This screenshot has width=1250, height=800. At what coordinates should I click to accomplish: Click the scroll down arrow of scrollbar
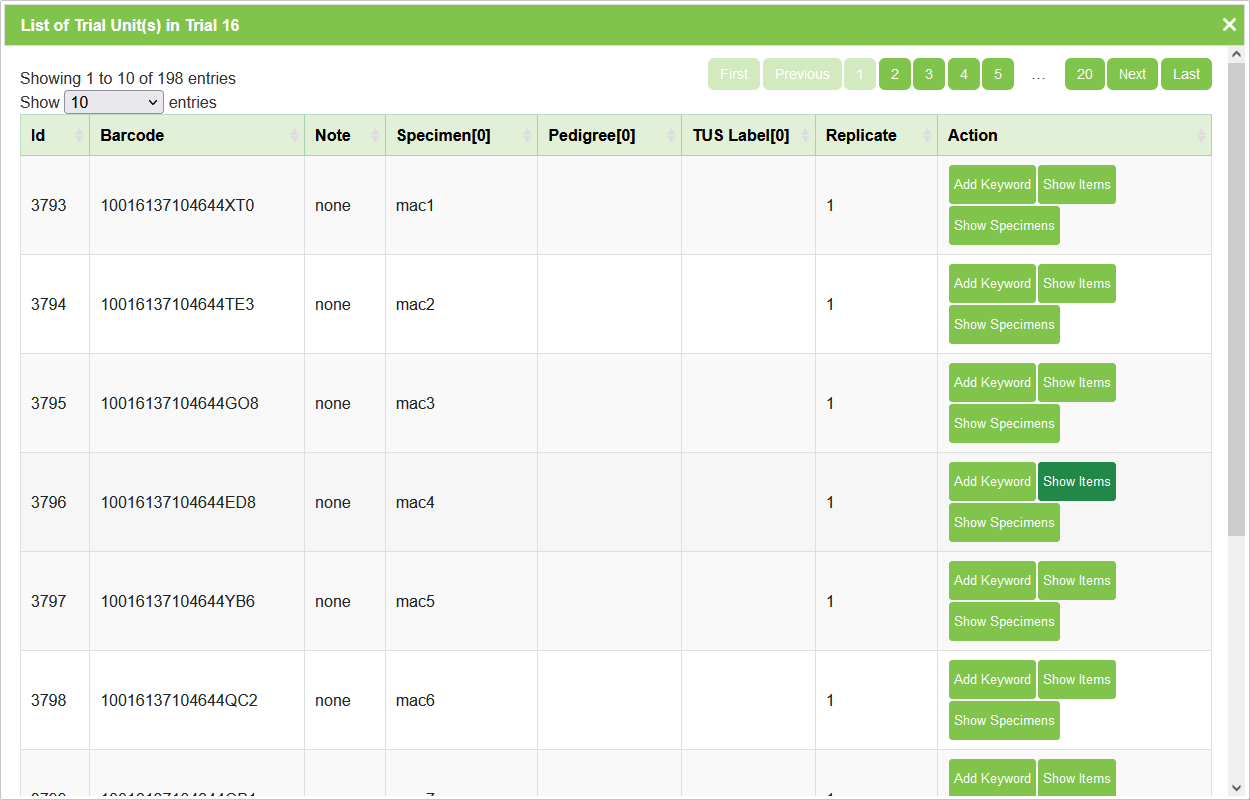point(1236,788)
